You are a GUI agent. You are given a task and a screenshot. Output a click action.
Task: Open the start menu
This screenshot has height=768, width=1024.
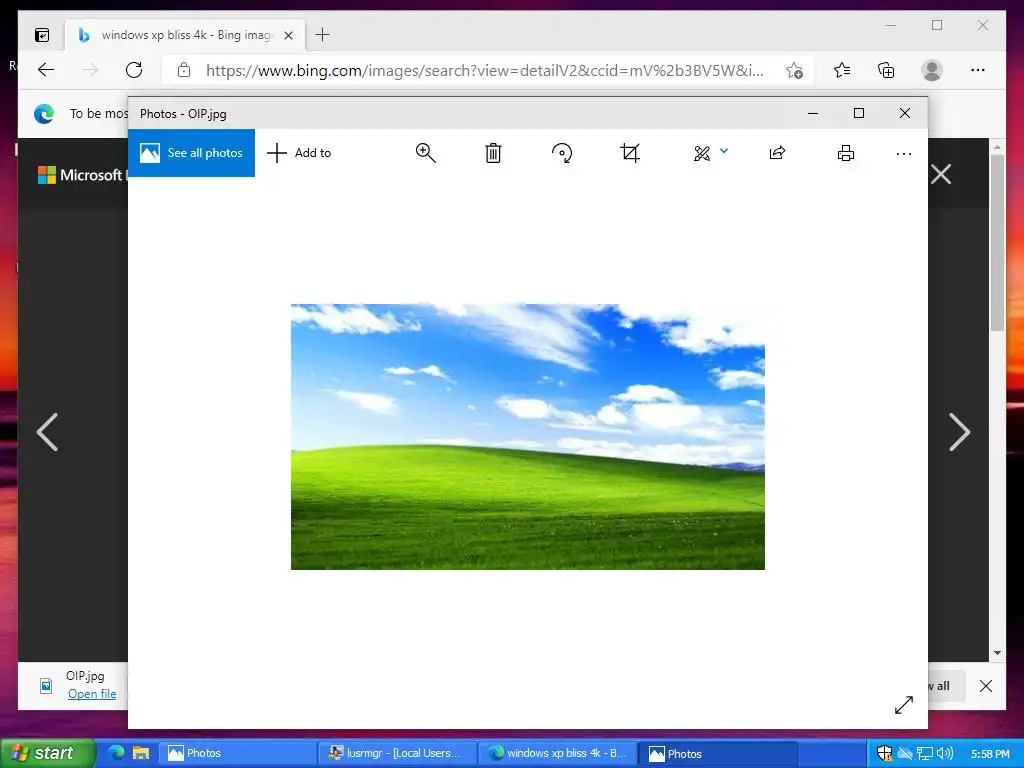[x=48, y=753]
